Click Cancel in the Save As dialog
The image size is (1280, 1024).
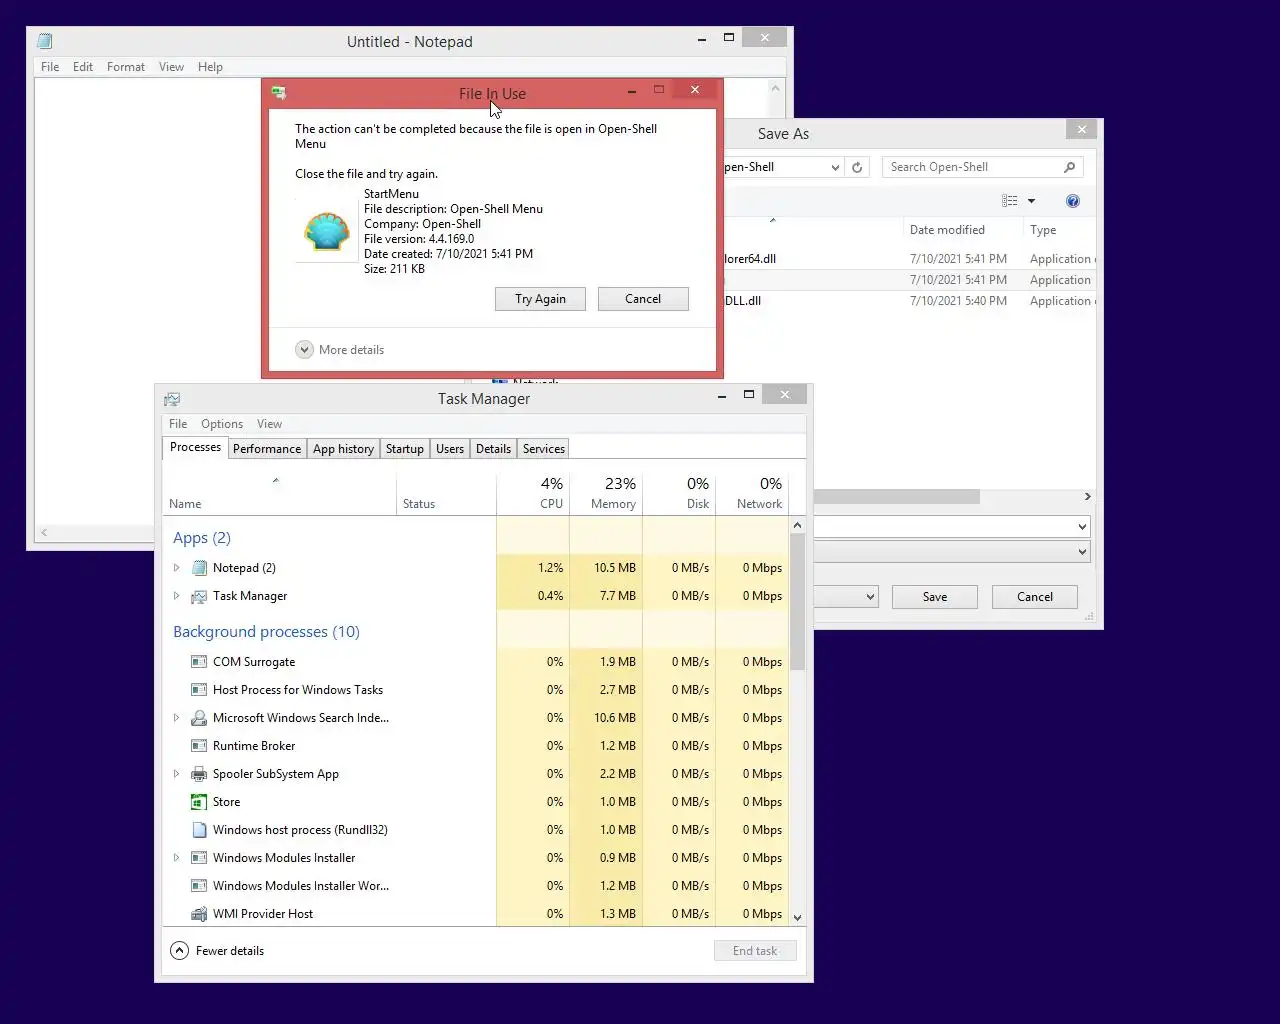pos(1035,597)
